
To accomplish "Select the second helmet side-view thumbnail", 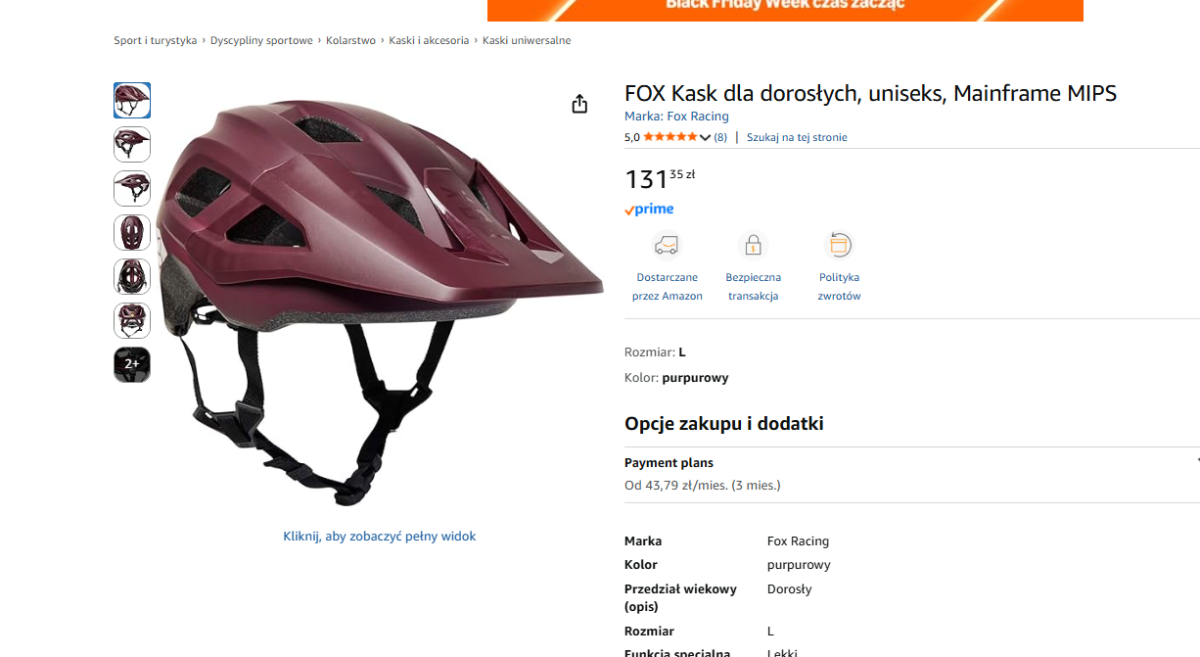I will 132,144.
